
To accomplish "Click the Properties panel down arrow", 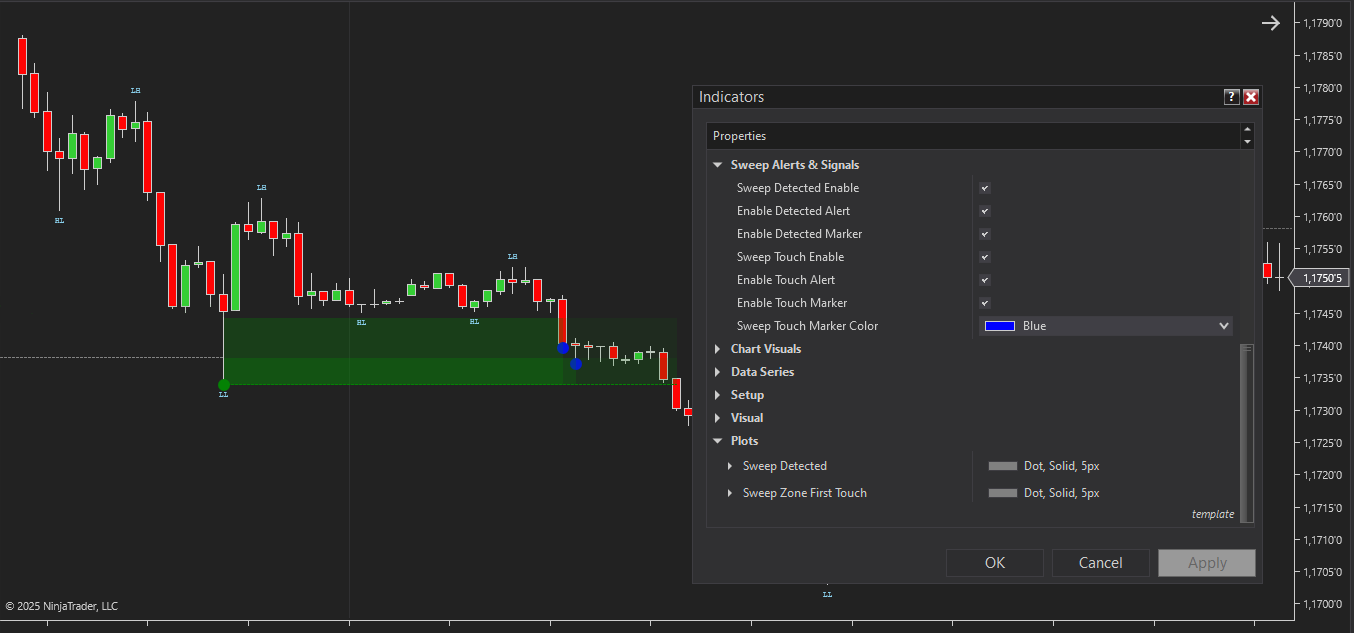I will click(1246, 142).
